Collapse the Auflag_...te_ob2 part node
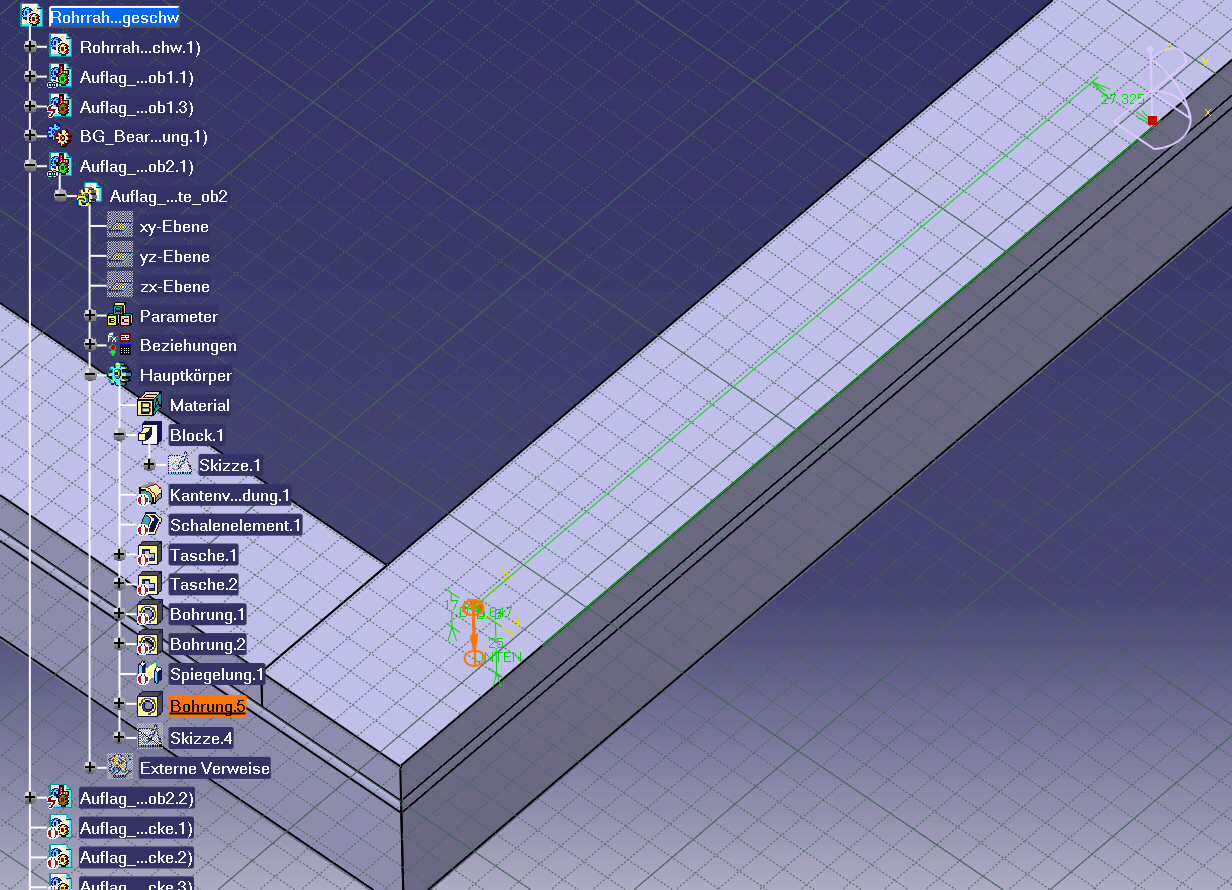The width and height of the screenshot is (1232, 890). 60,196
